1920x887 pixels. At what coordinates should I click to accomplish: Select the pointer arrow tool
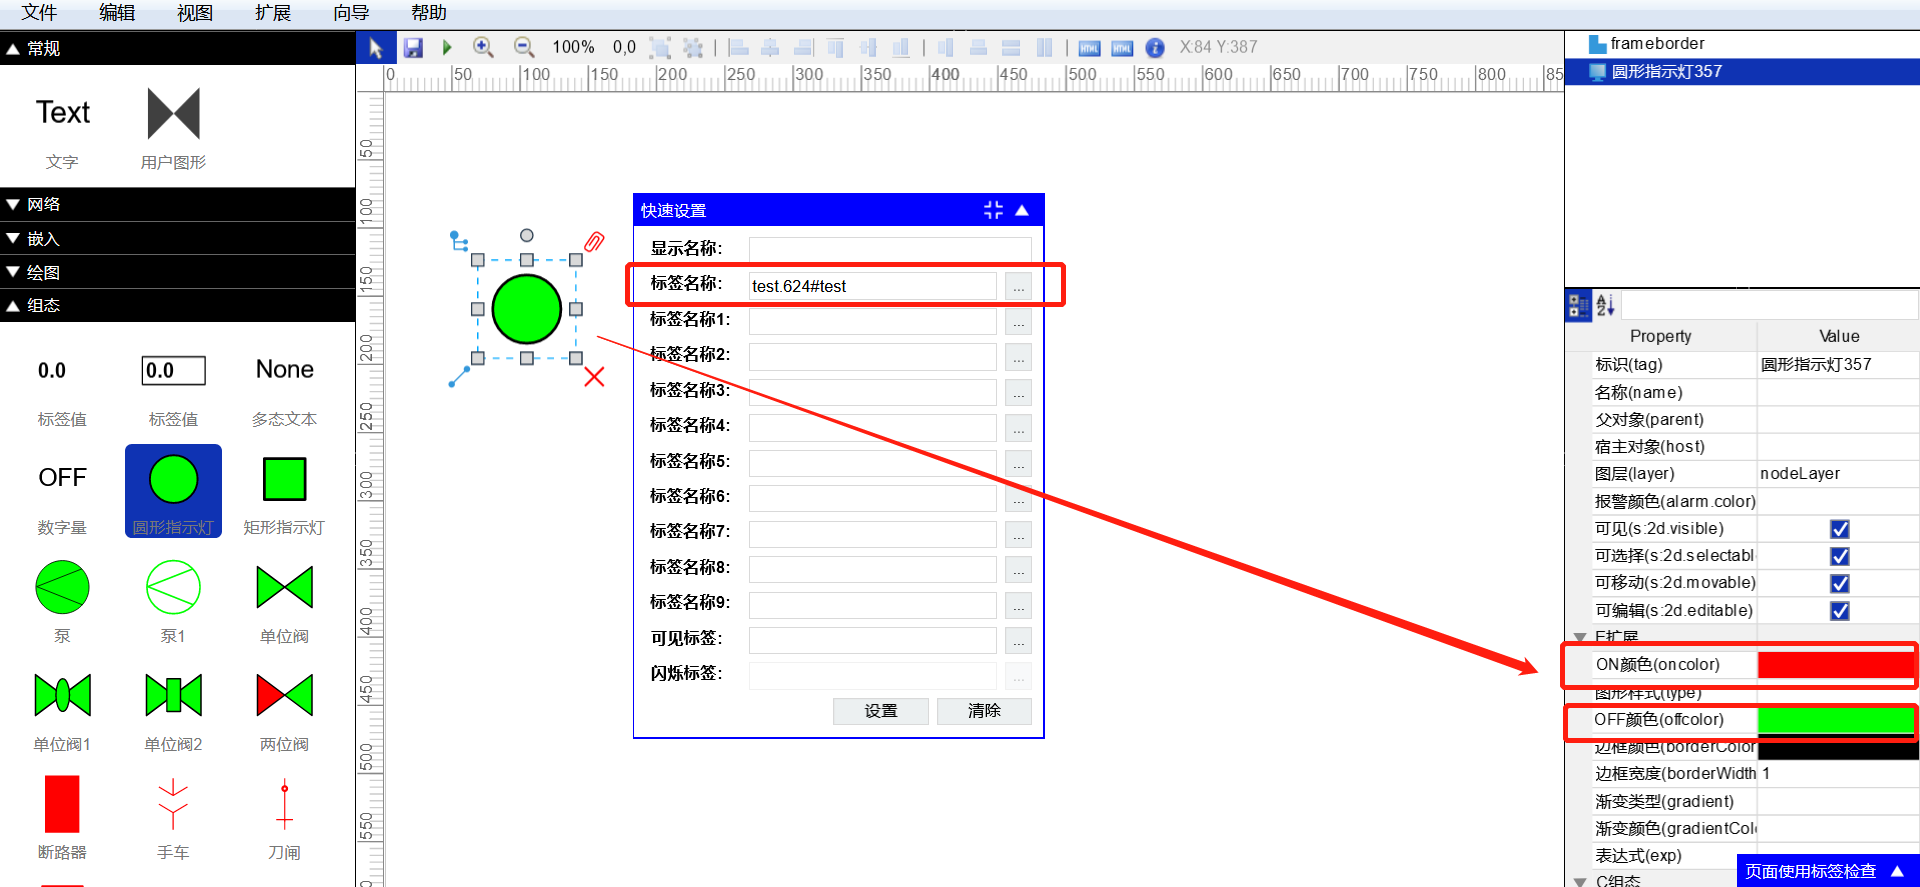coord(376,47)
